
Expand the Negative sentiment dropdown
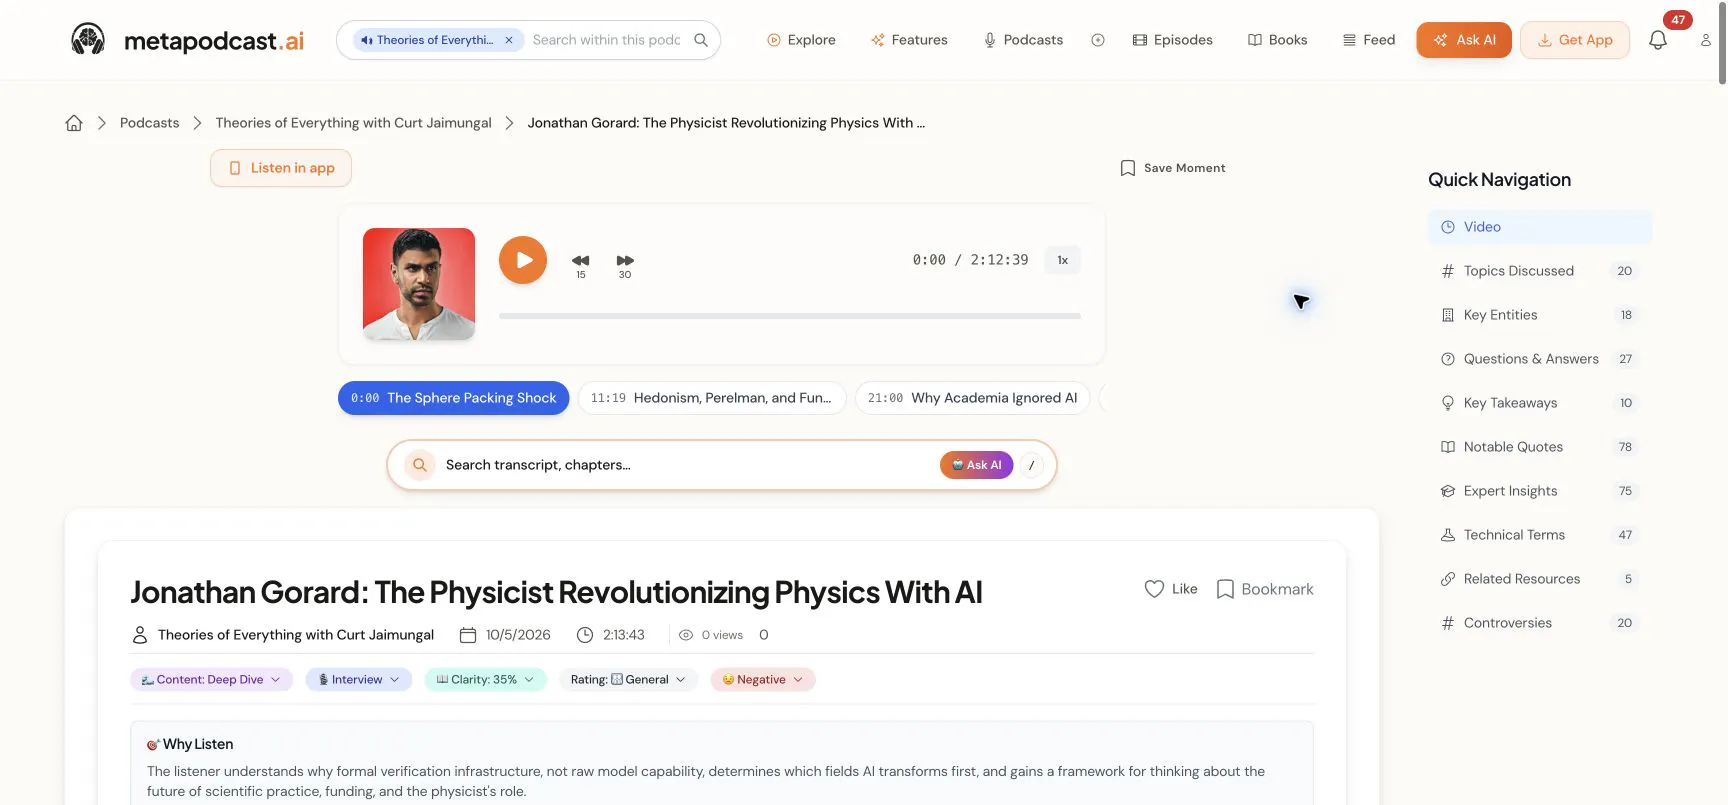(x=763, y=680)
